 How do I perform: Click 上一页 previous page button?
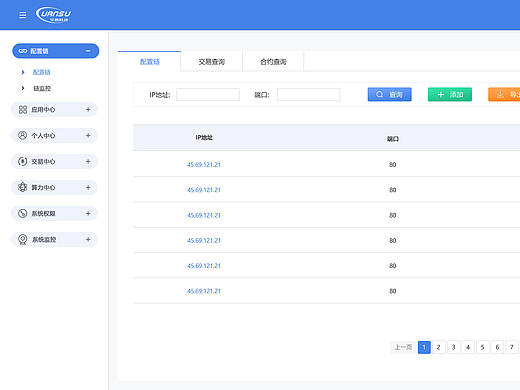(x=403, y=347)
